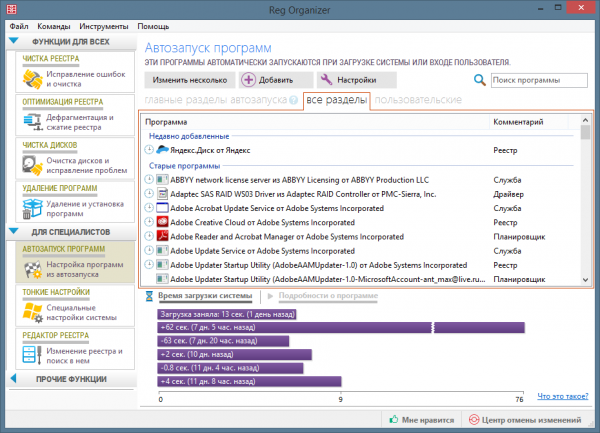
Task: Click the list scrollbar up arrow
Action: tap(585, 120)
